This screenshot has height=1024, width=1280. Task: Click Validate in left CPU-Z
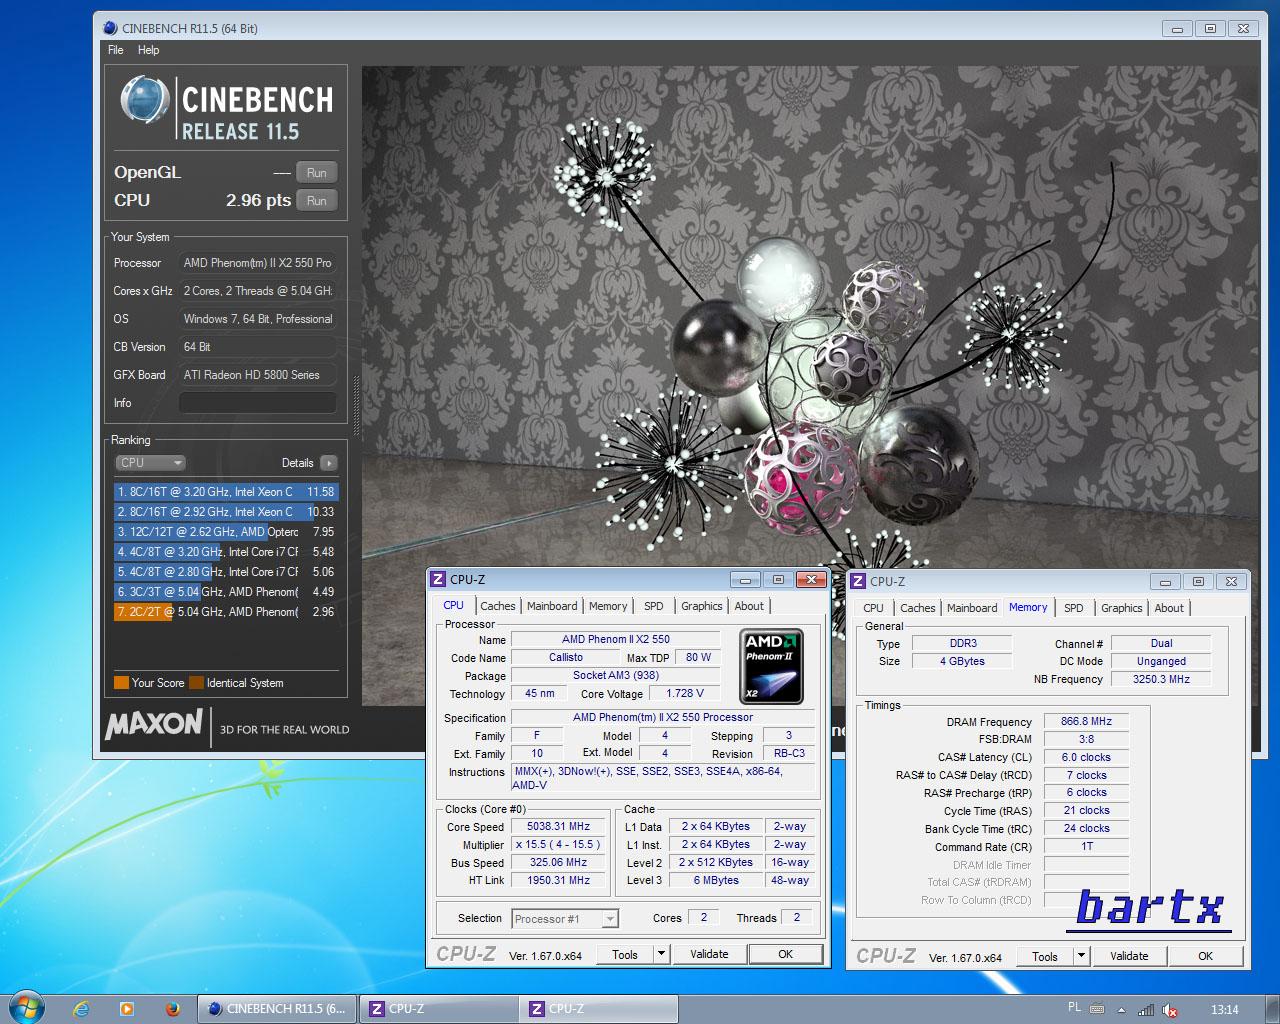[x=709, y=954]
